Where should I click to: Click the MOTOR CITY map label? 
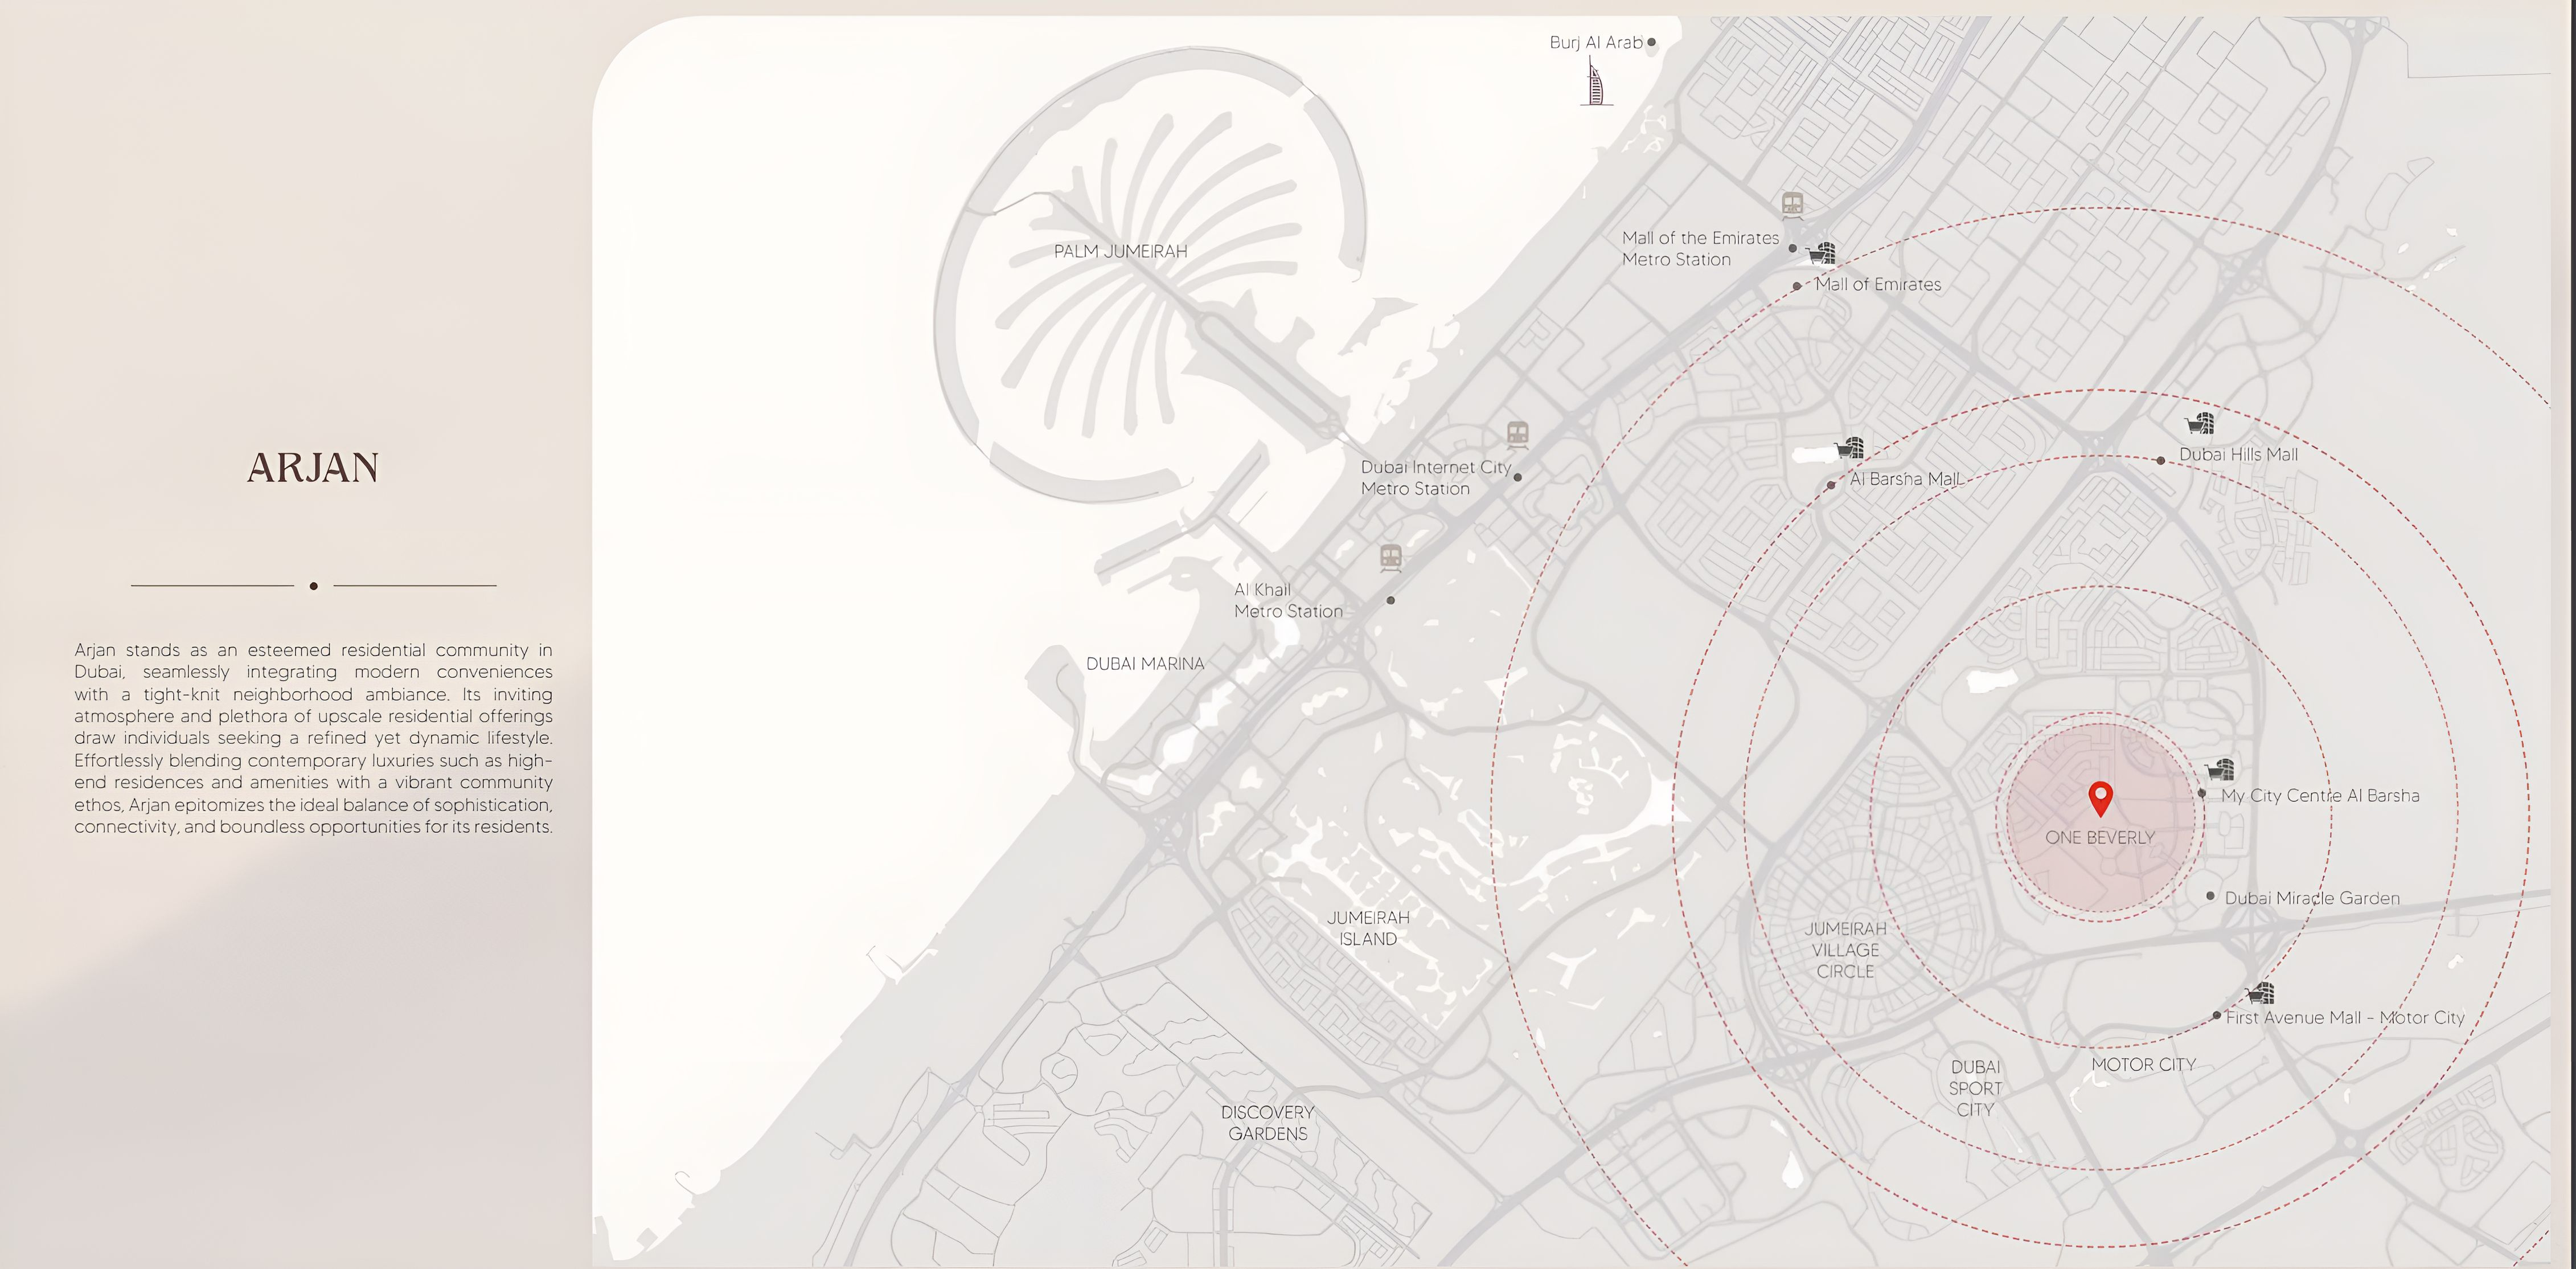click(2143, 1065)
